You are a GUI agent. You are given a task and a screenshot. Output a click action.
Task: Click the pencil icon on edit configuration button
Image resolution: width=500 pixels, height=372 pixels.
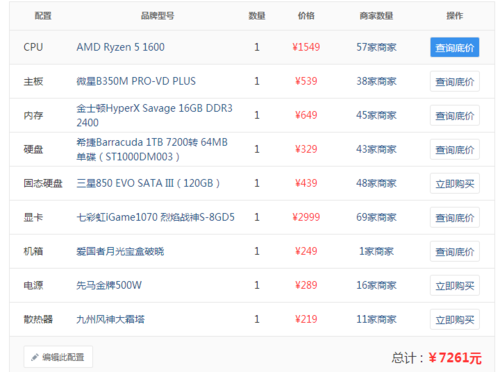point(35,357)
